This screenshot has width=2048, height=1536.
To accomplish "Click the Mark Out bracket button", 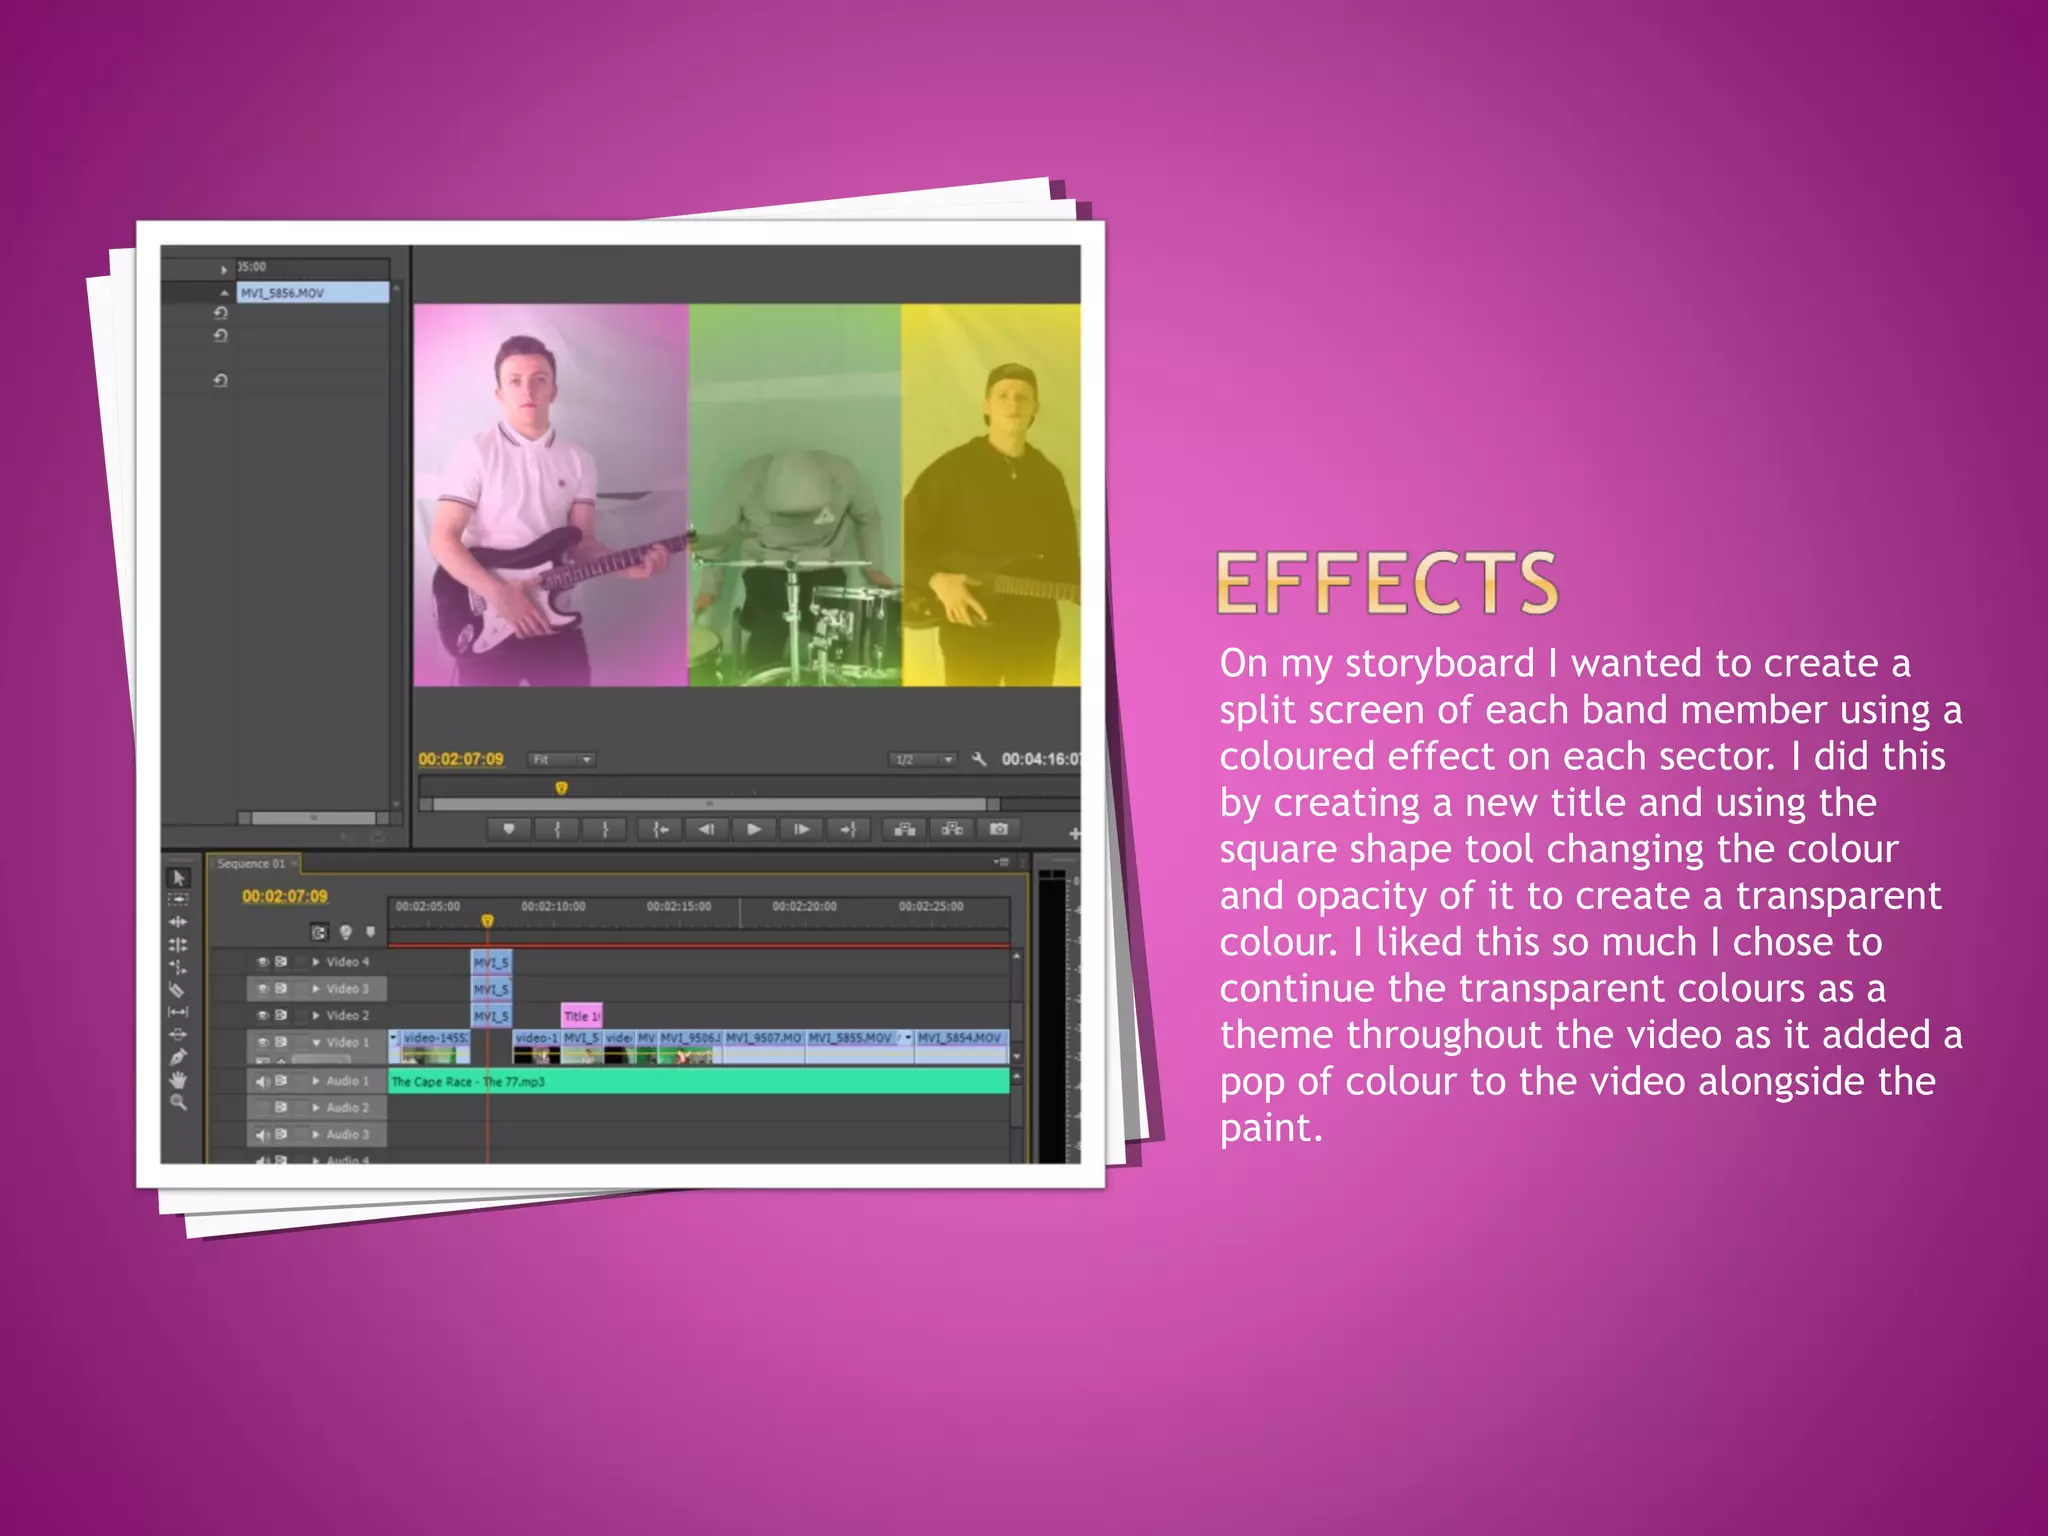I will pyautogui.click(x=605, y=829).
